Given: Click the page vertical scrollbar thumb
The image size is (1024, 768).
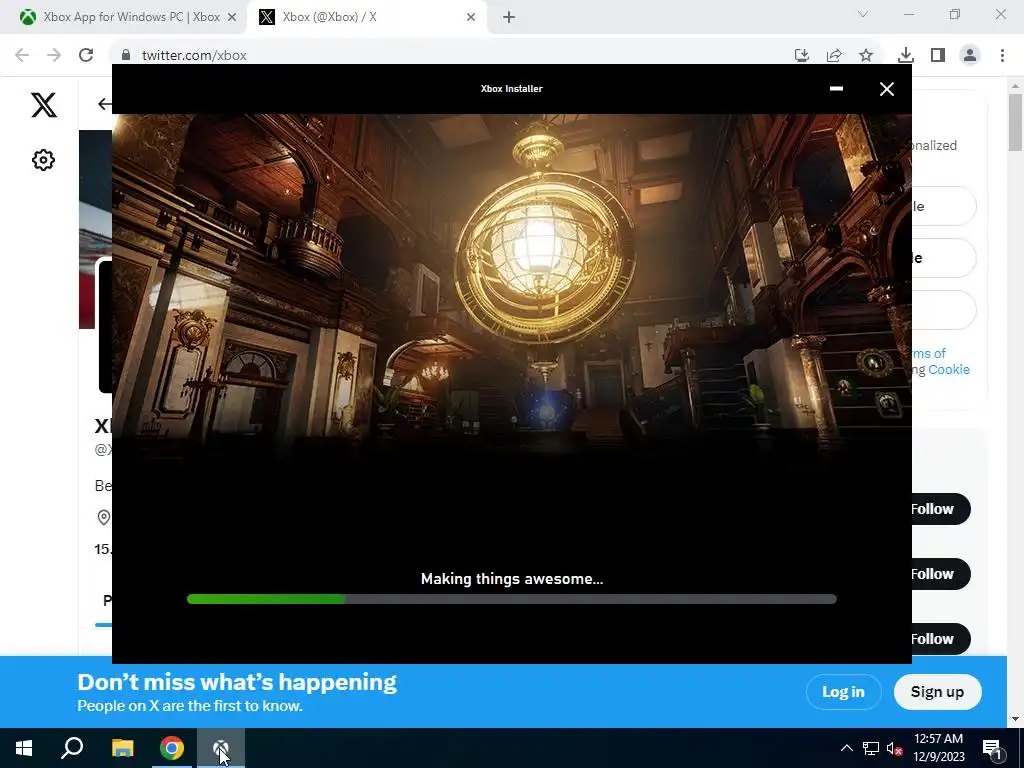Looking at the screenshot, I should tap(1015, 122).
